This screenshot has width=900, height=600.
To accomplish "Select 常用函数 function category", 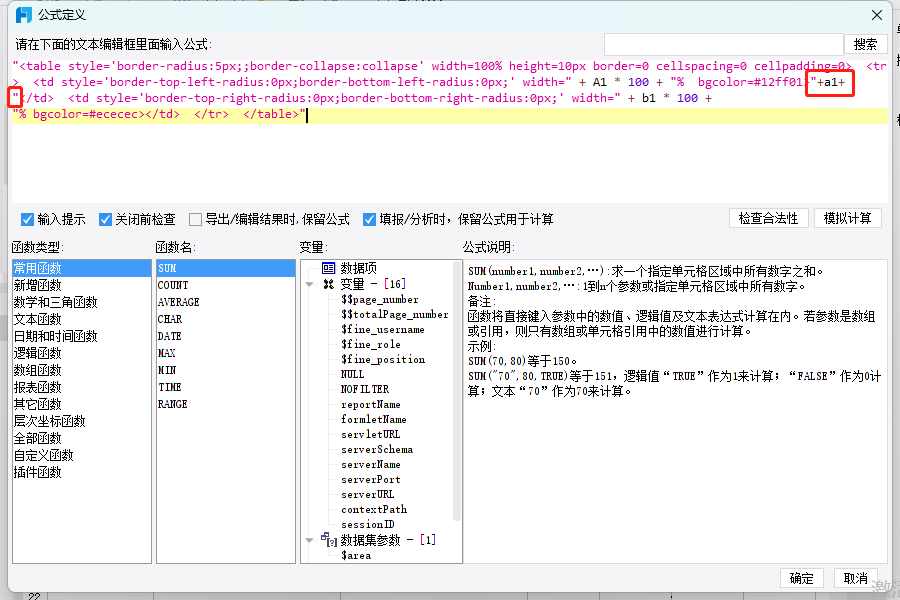I will pyautogui.click(x=82, y=268).
